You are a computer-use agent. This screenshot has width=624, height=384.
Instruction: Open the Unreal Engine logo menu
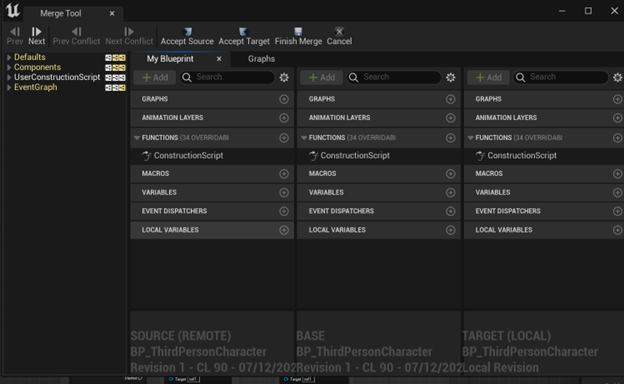click(12, 11)
